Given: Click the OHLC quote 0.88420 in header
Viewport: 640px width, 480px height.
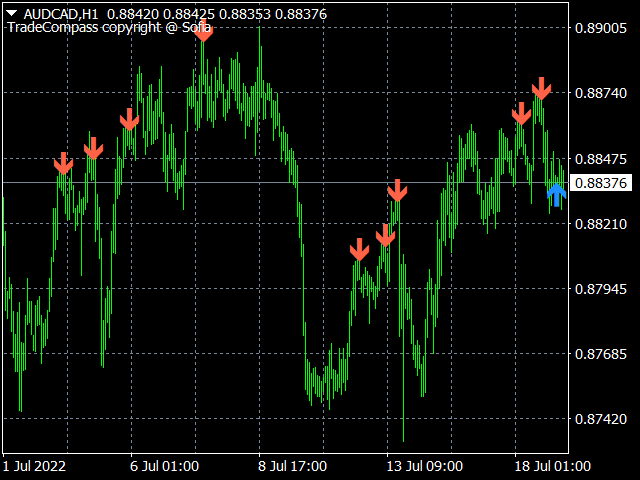Looking at the screenshot, I should click(133, 14).
